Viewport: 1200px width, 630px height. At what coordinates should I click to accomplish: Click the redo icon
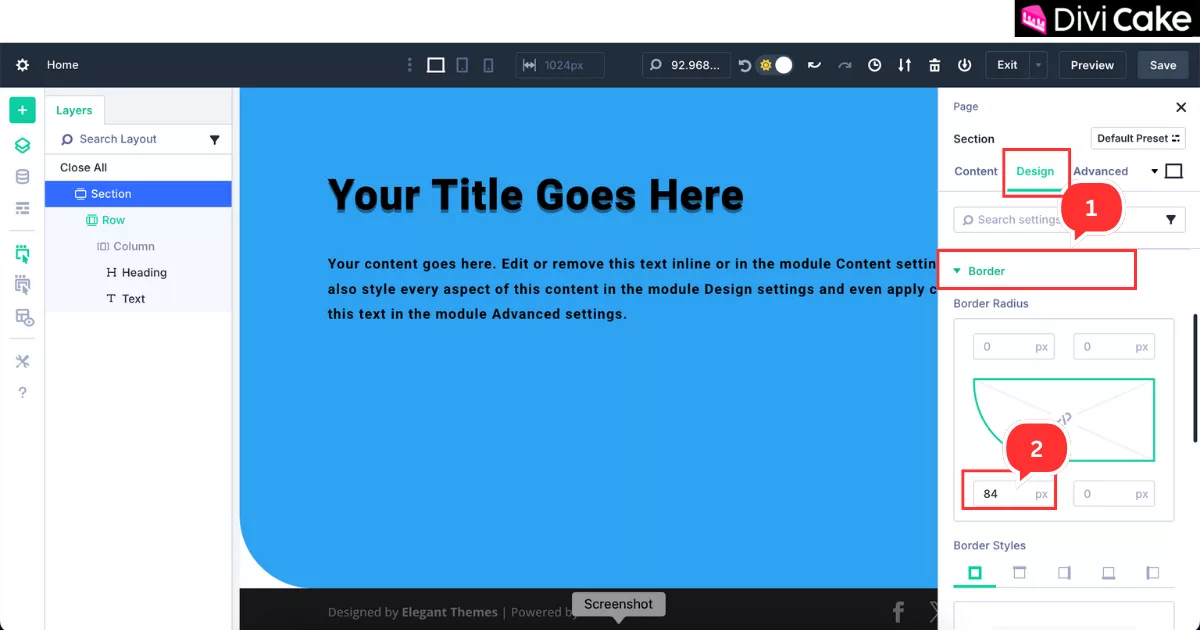[845, 65]
